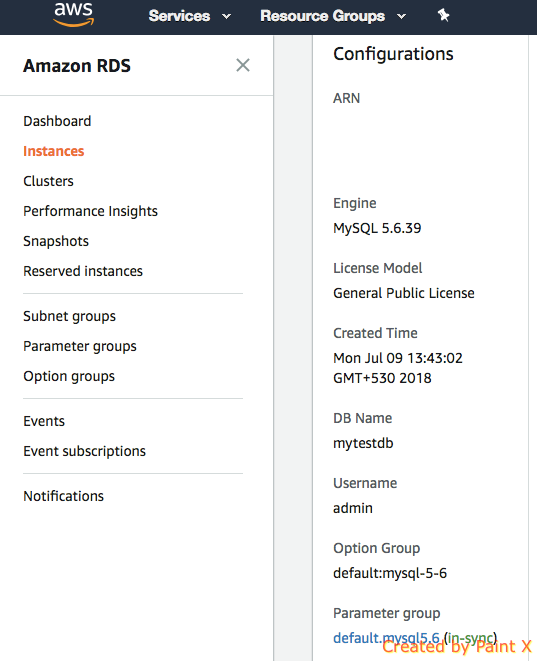
Task: Open Option groups page
Action: click(69, 376)
